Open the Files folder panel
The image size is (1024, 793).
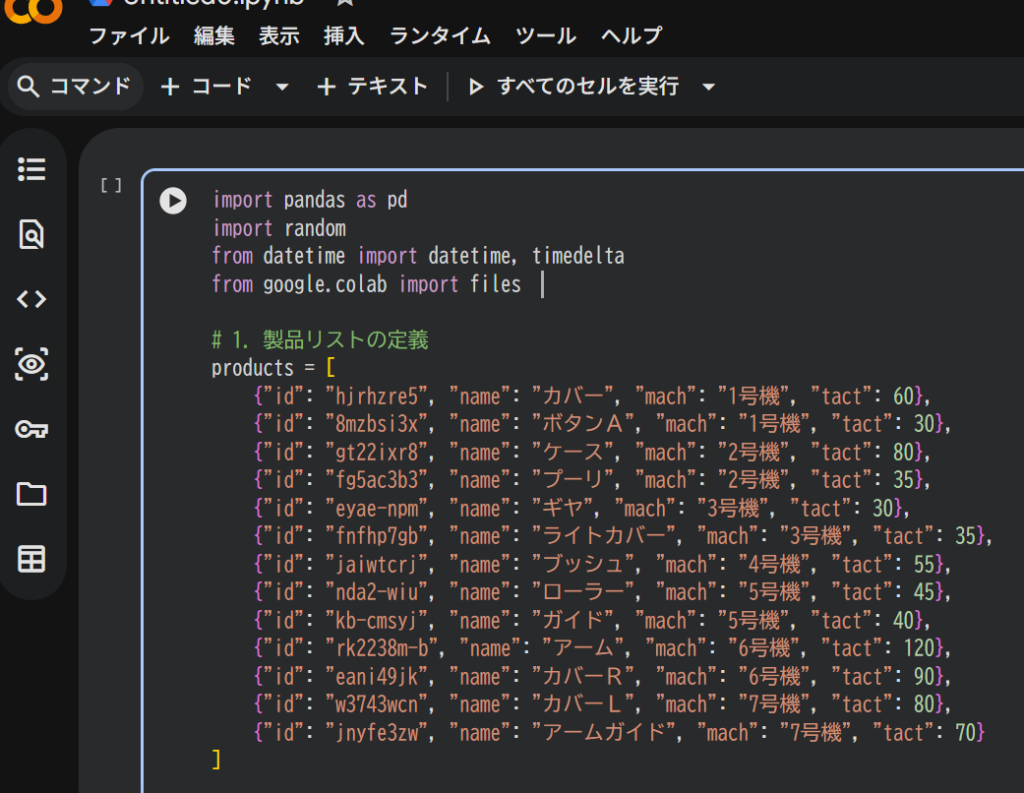point(32,494)
